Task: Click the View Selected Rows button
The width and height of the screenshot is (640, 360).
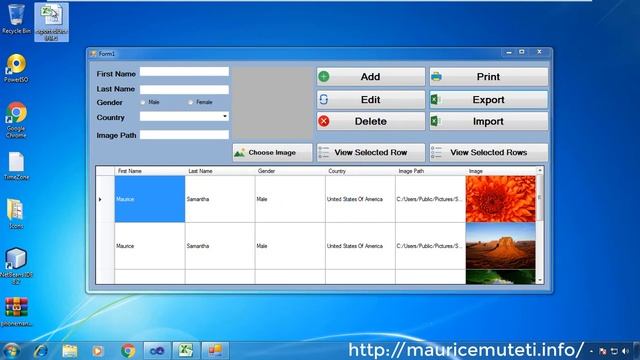Action: (x=489, y=153)
